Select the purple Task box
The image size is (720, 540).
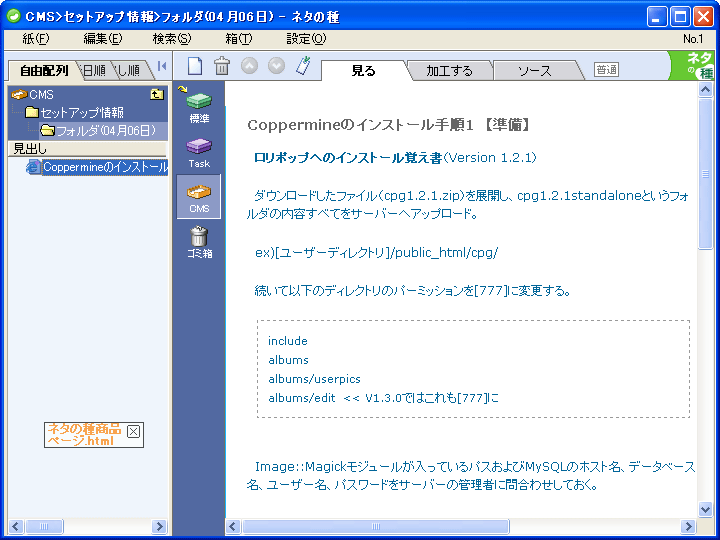click(x=199, y=153)
